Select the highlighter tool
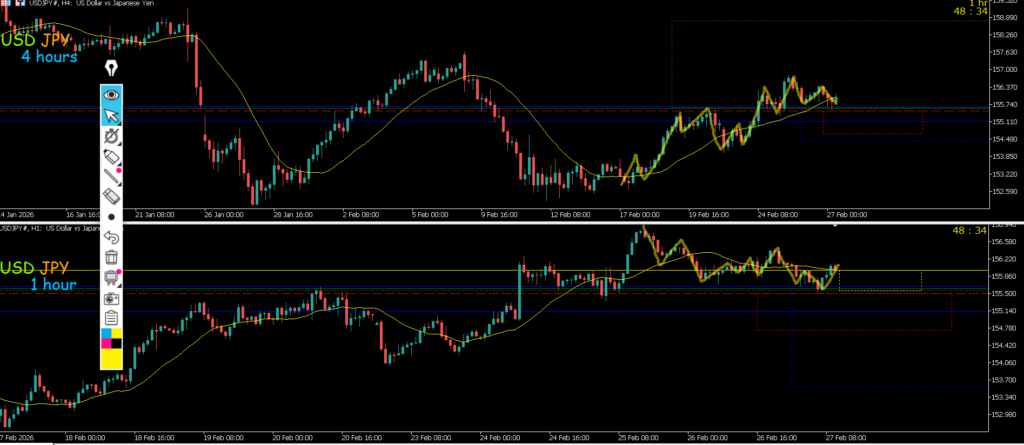This screenshot has height=445, width=1024. pyautogui.click(x=112, y=157)
